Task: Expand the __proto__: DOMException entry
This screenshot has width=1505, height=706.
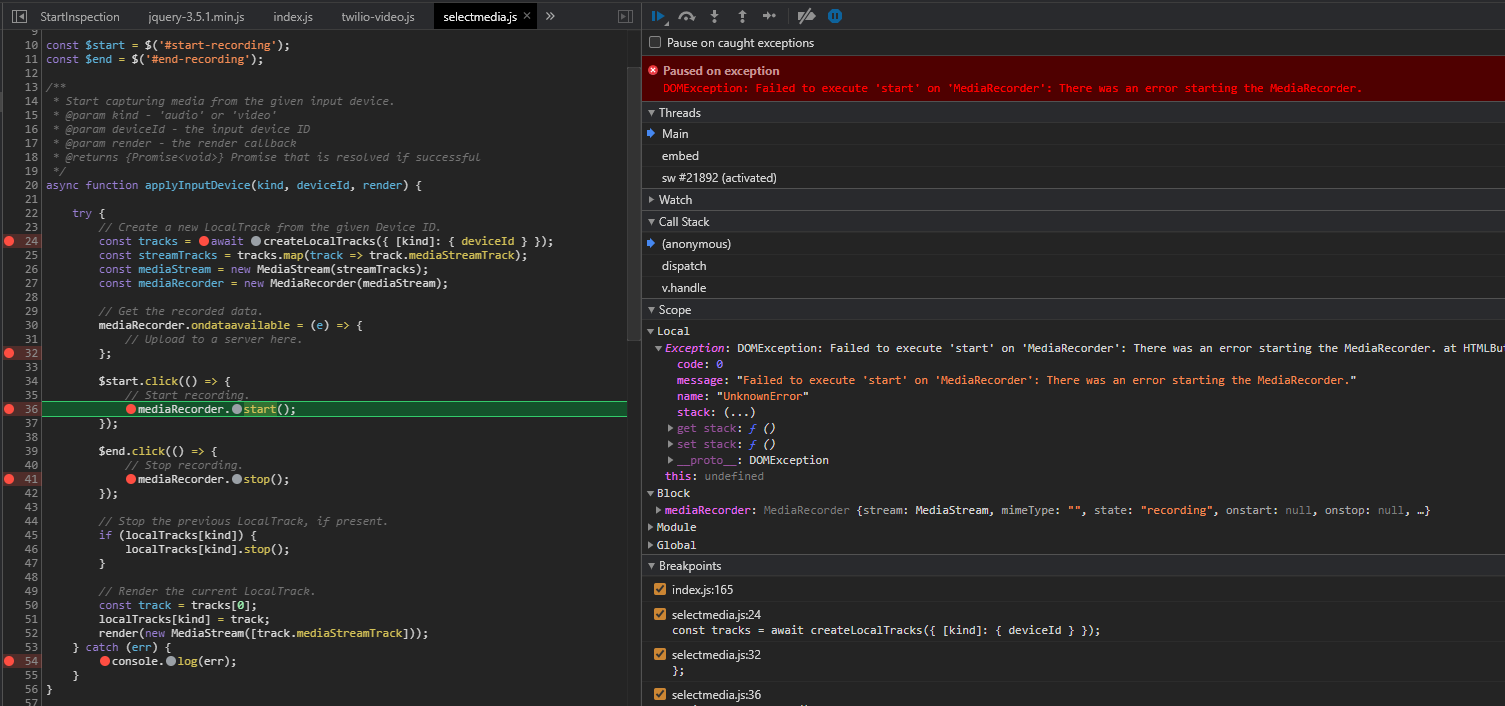Action: pyautogui.click(x=670, y=460)
